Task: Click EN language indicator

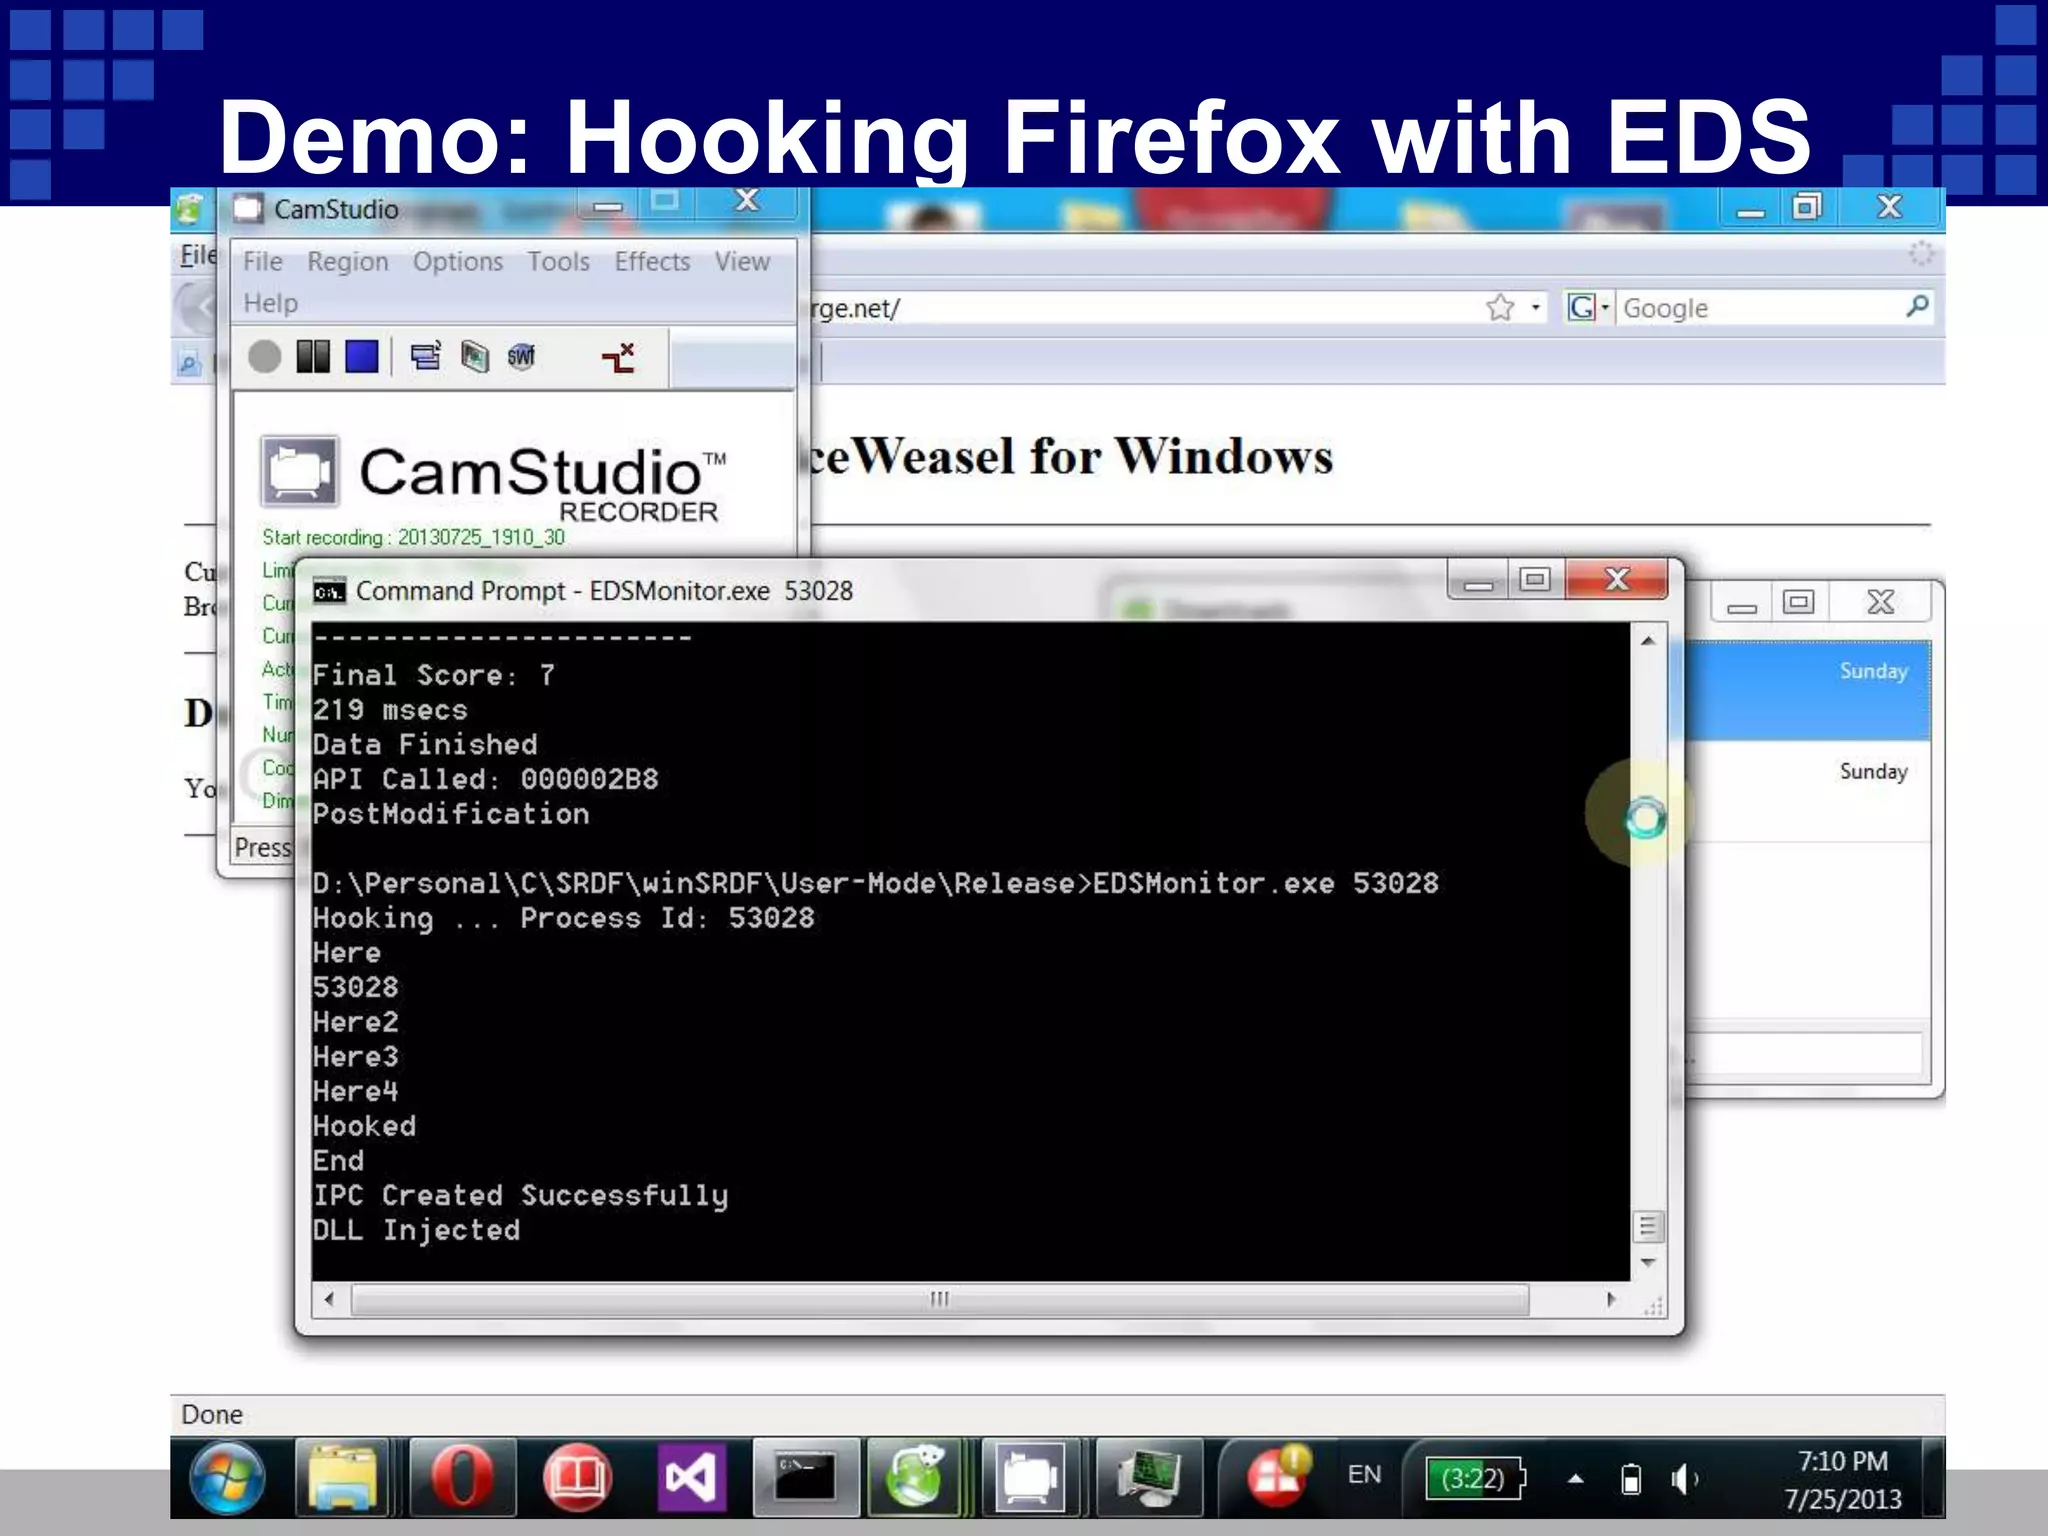Action: [x=1364, y=1475]
